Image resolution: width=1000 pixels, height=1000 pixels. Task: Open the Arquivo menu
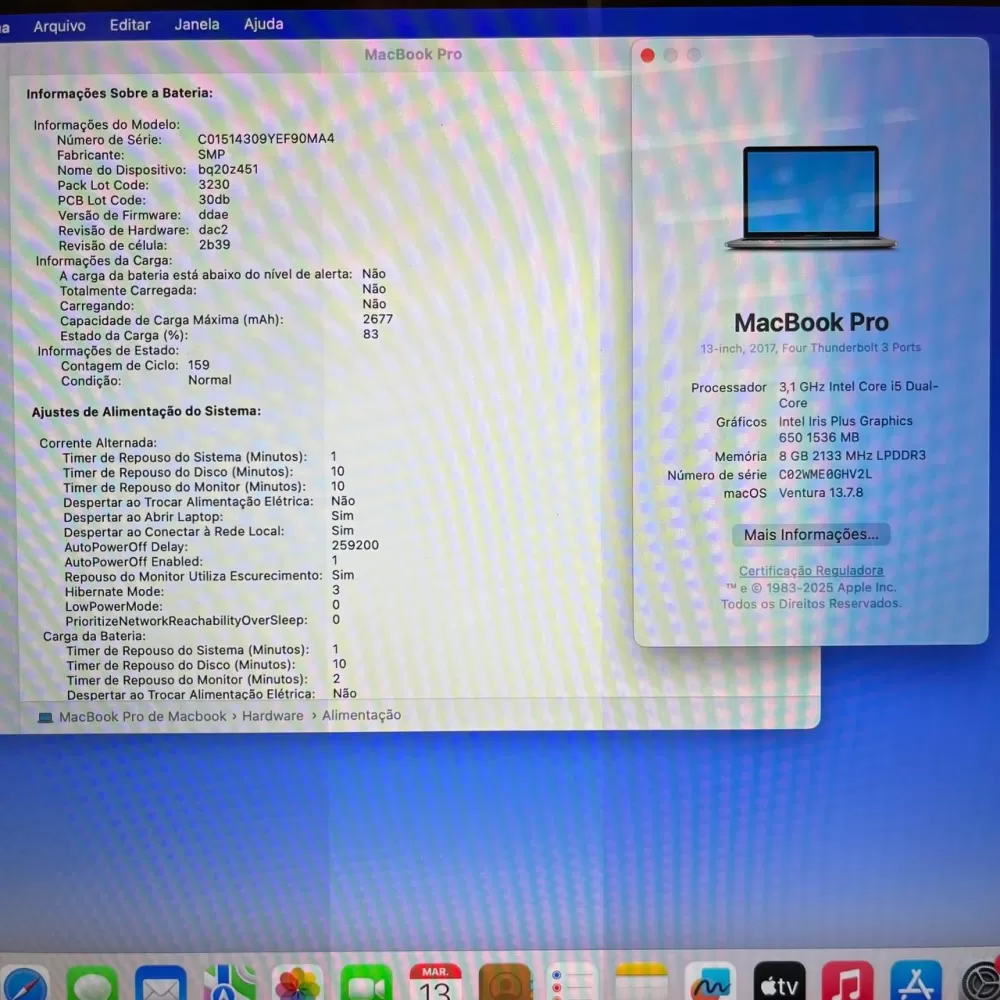59,25
